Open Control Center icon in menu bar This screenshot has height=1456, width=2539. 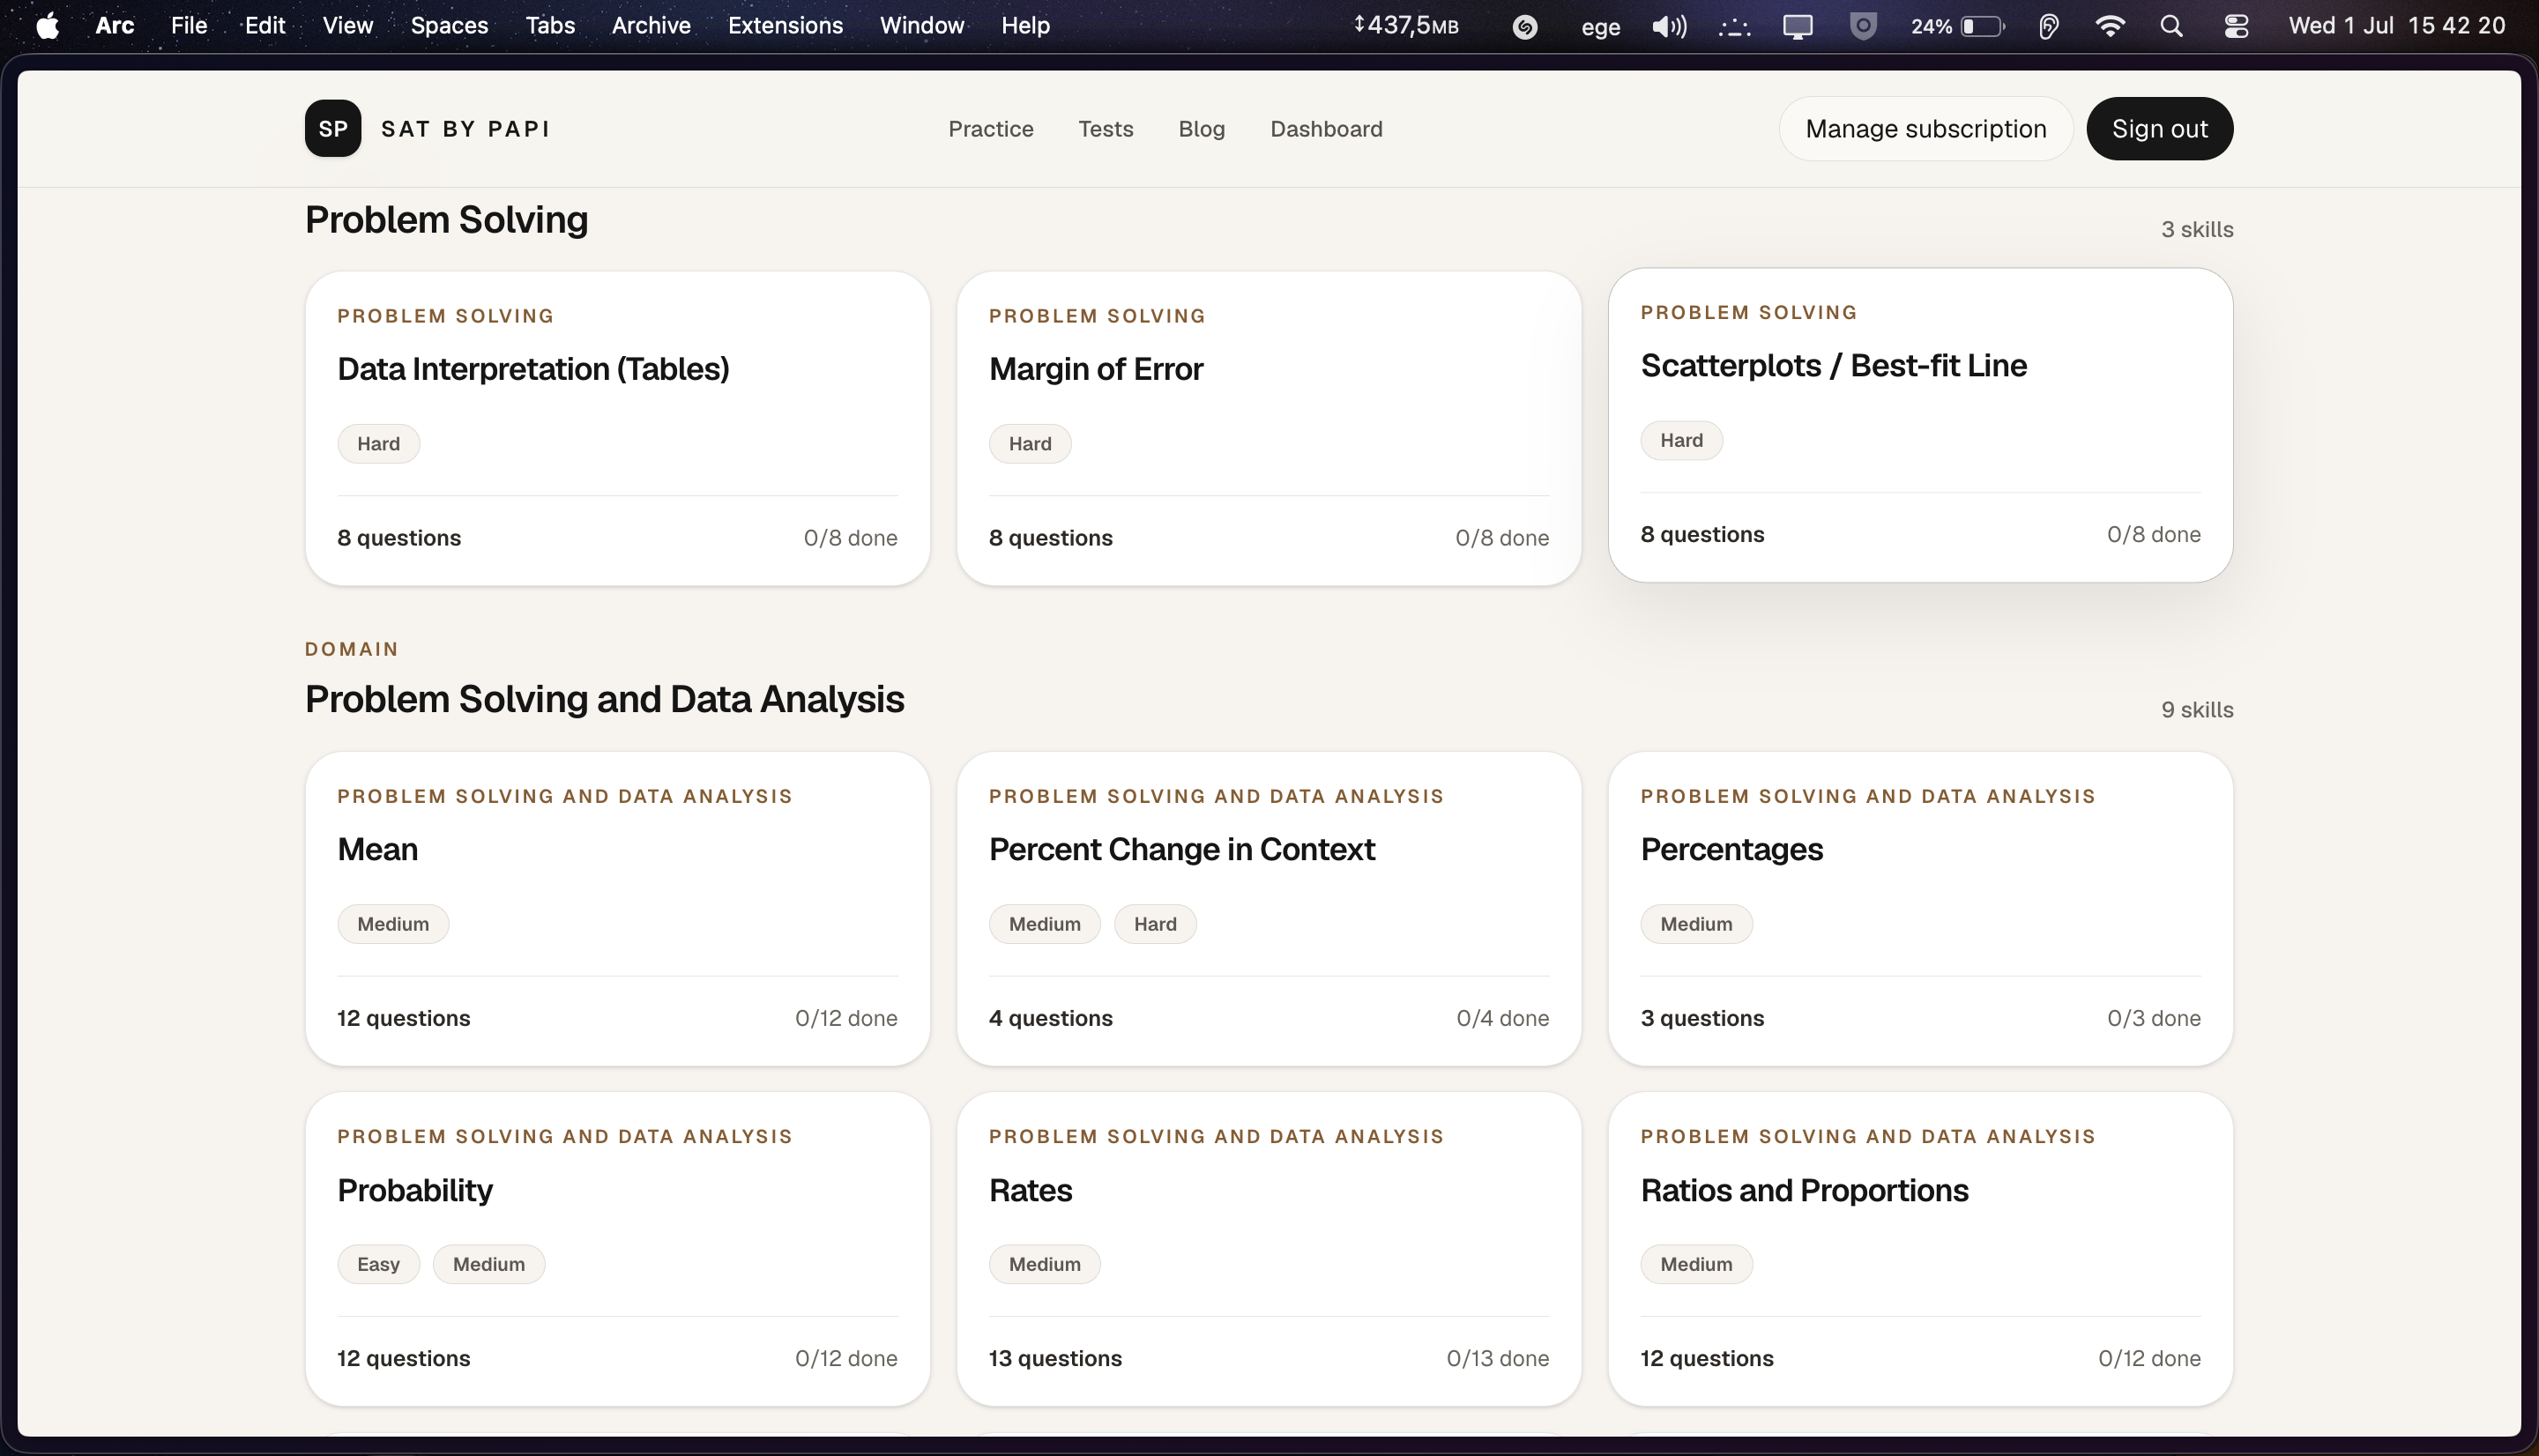tap(2236, 26)
